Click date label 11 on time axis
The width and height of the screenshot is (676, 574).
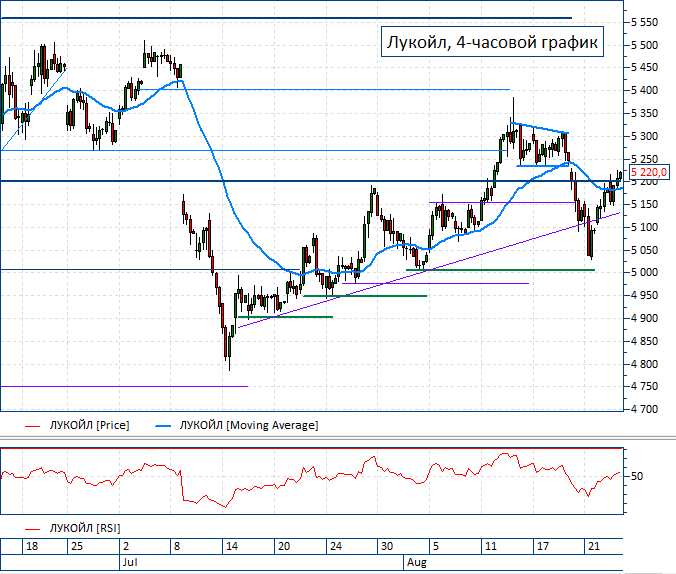(x=491, y=546)
